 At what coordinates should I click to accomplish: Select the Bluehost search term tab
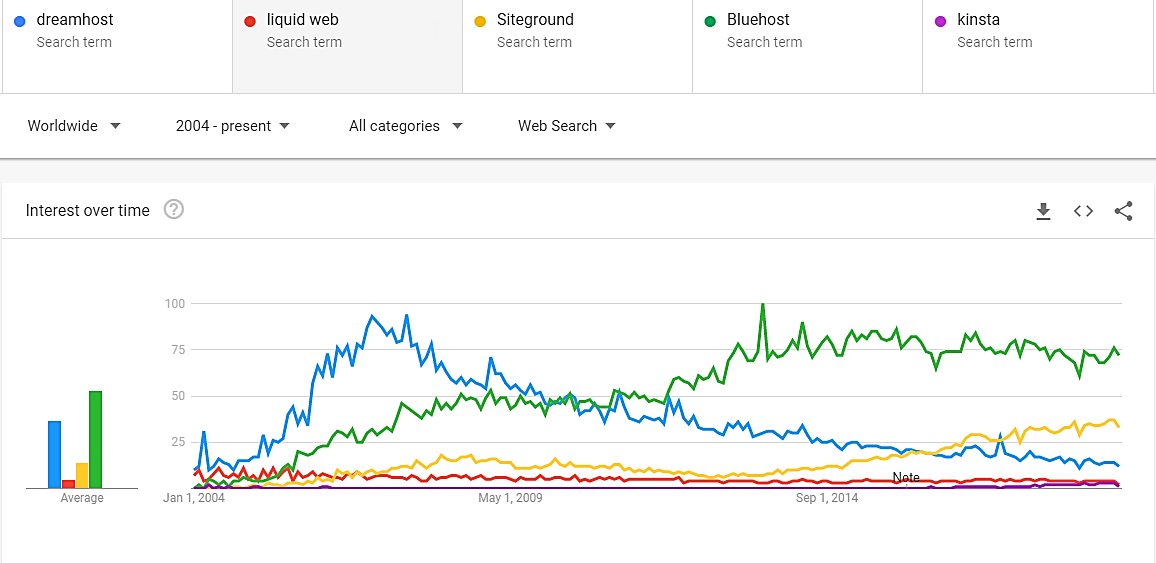(807, 45)
